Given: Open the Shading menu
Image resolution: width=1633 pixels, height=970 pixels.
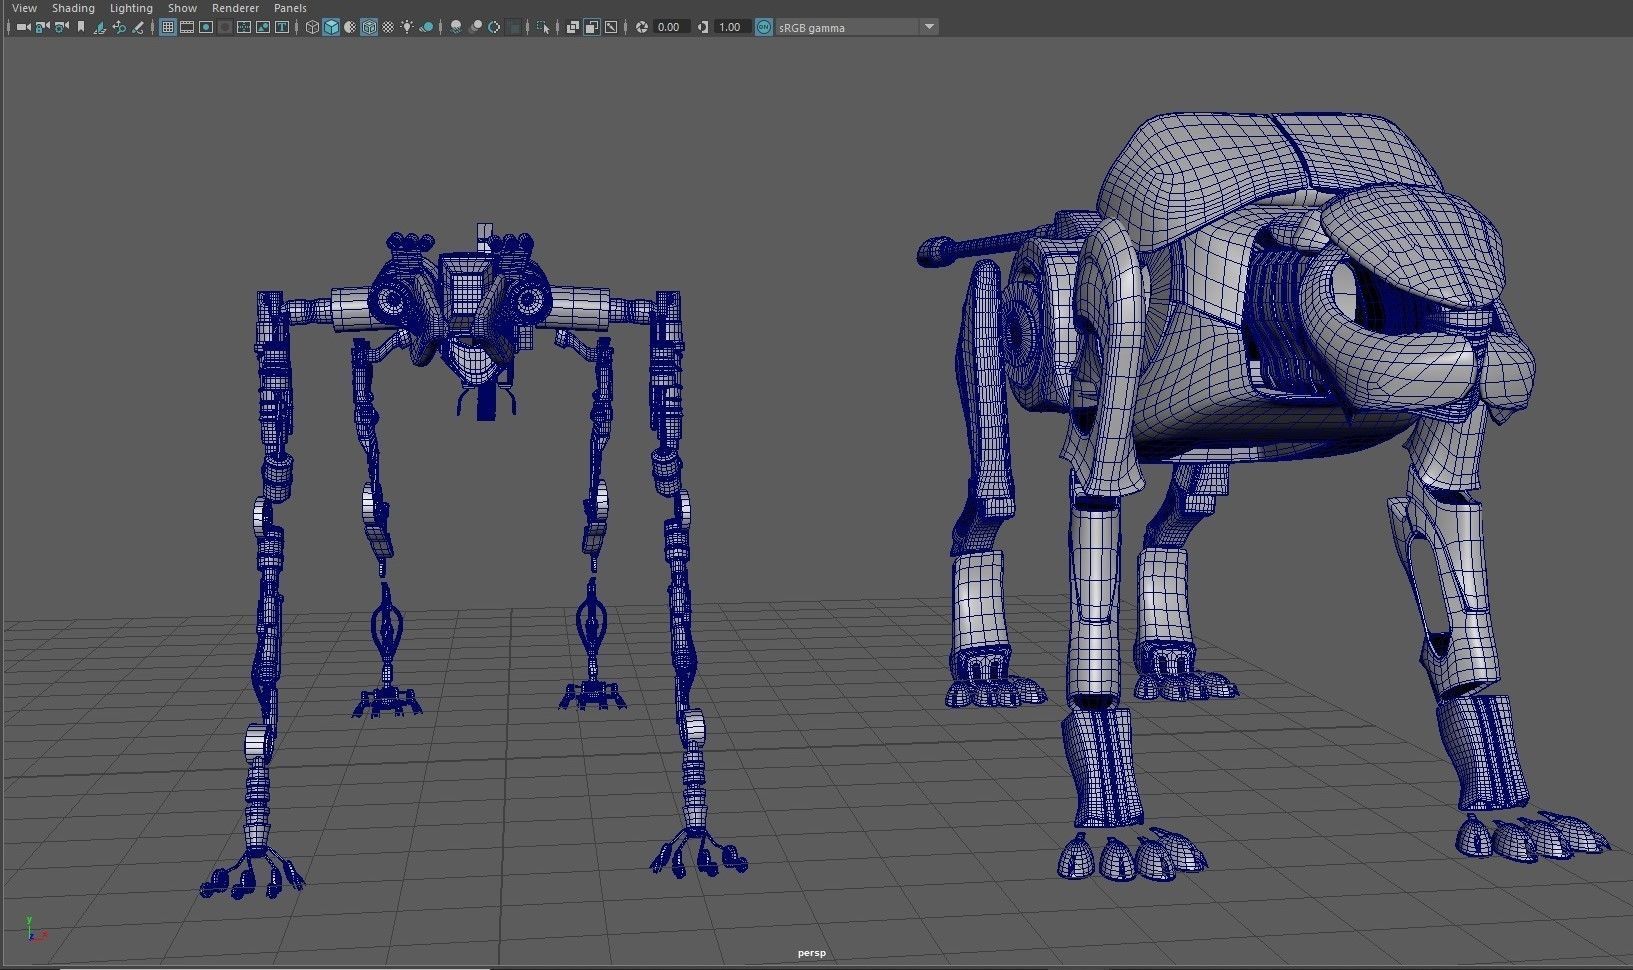Looking at the screenshot, I should [x=73, y=8].
